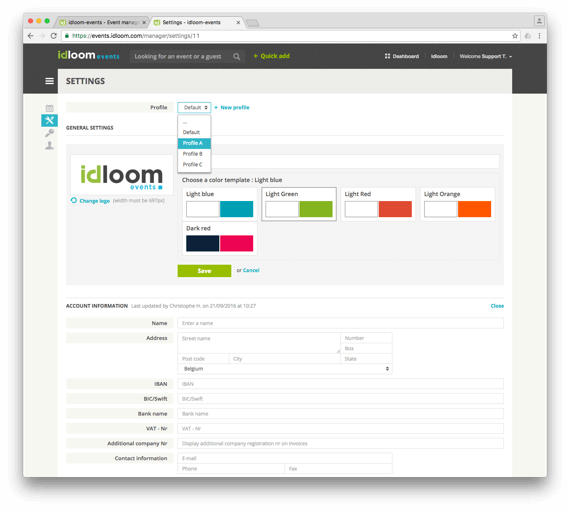Click the browser forward arrow
Screen dimensions: 570x510
(x=42, y=36)
